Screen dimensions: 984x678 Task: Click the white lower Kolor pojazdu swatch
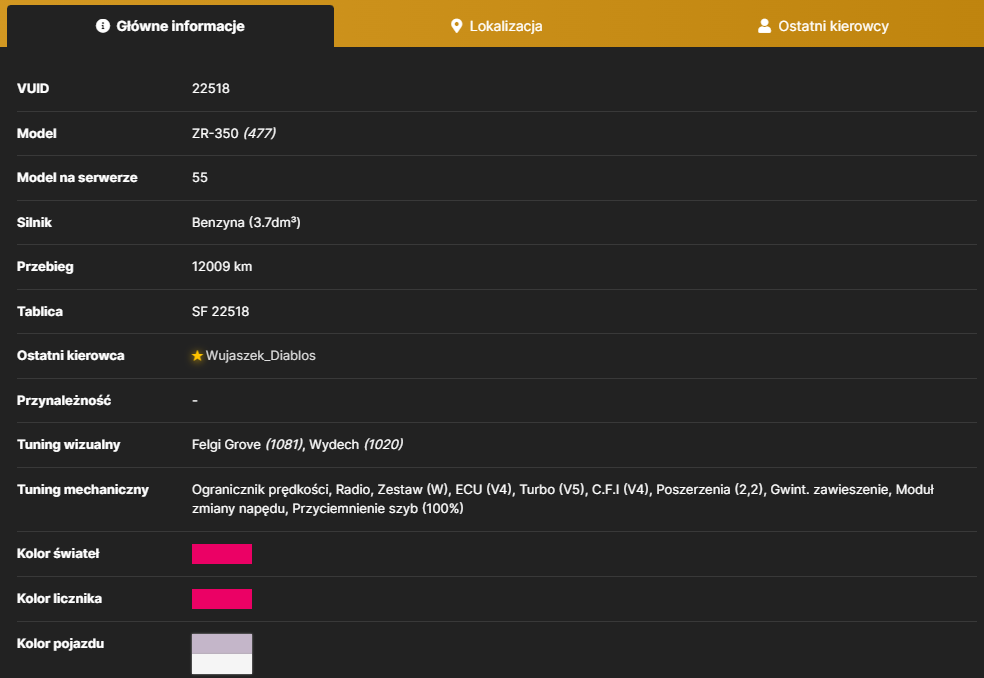pyautogui.click(x=222, y=664)
